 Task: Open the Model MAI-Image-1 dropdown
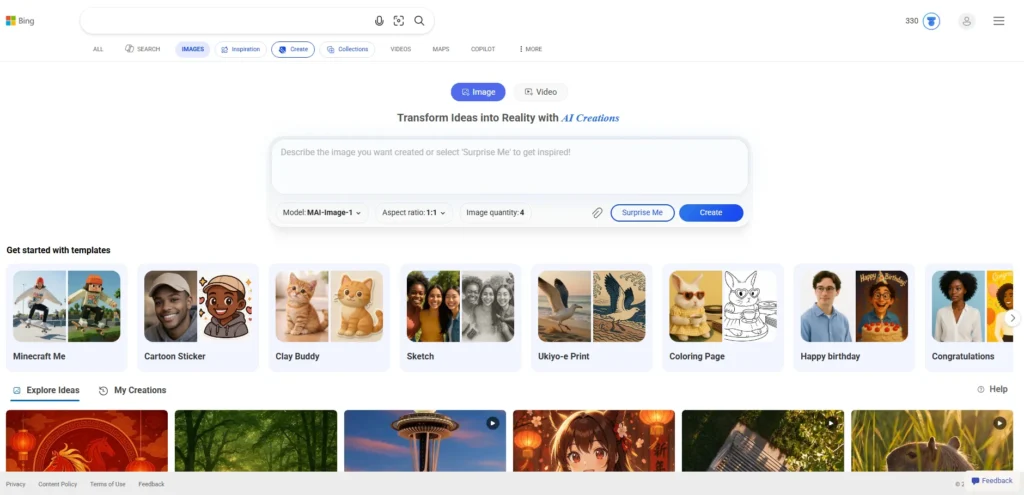coord(322,213)
